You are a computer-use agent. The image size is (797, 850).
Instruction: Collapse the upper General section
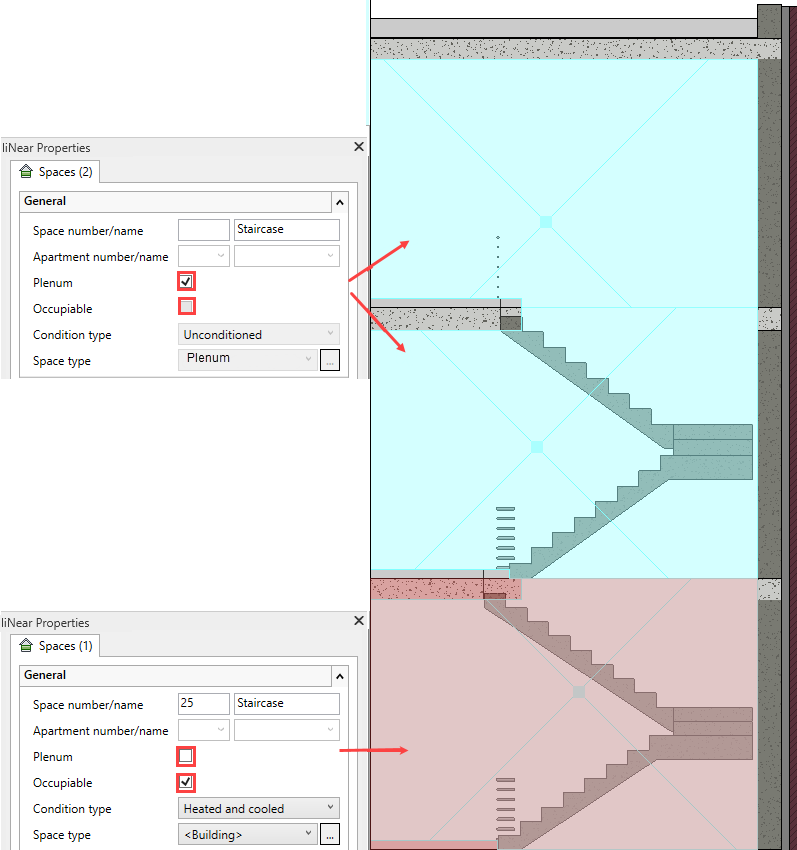340,202
